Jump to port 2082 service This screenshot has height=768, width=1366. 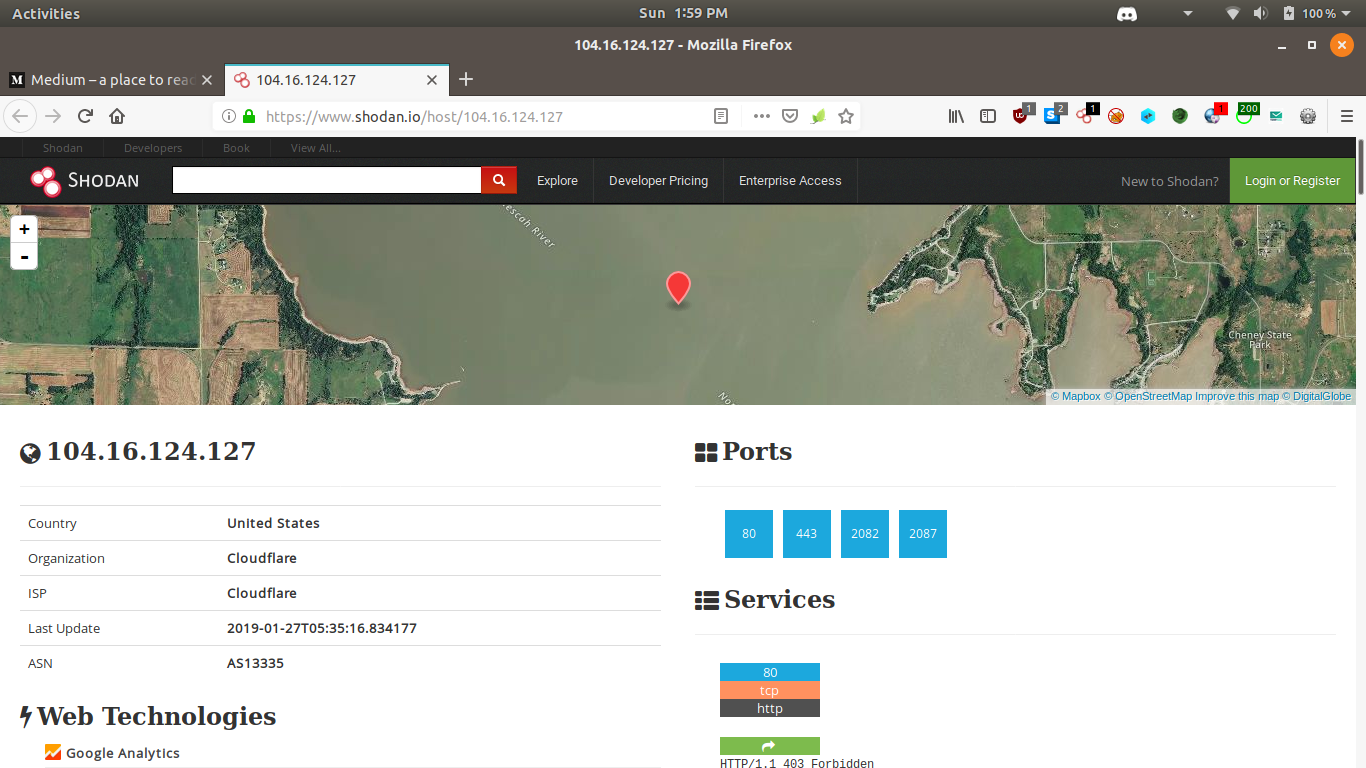pos(865,534)
